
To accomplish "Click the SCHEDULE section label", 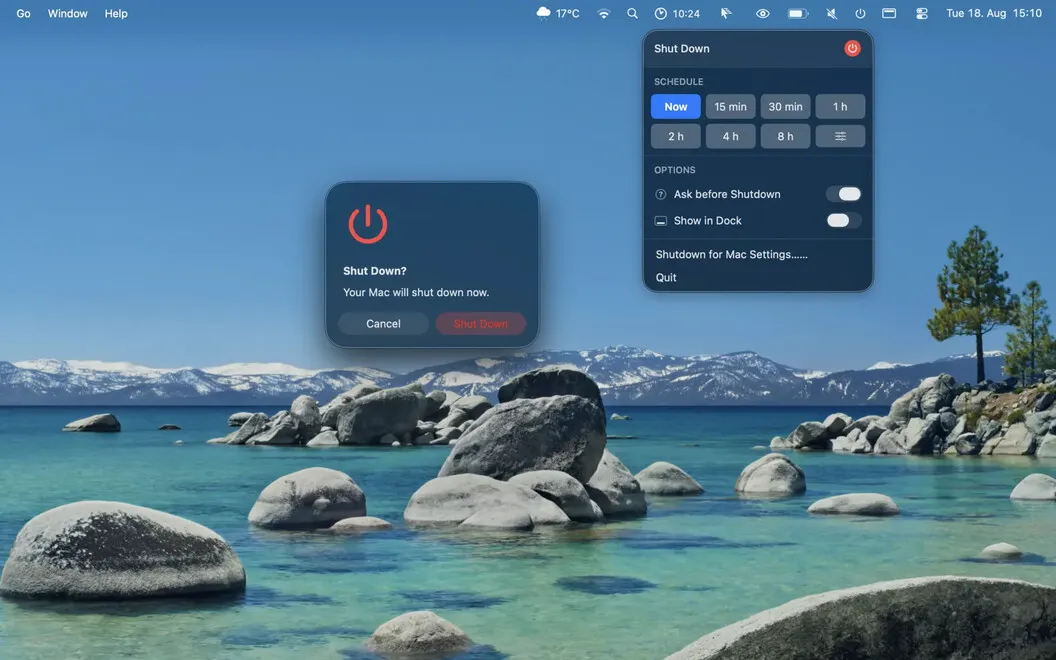I will [x=678, y=81].
